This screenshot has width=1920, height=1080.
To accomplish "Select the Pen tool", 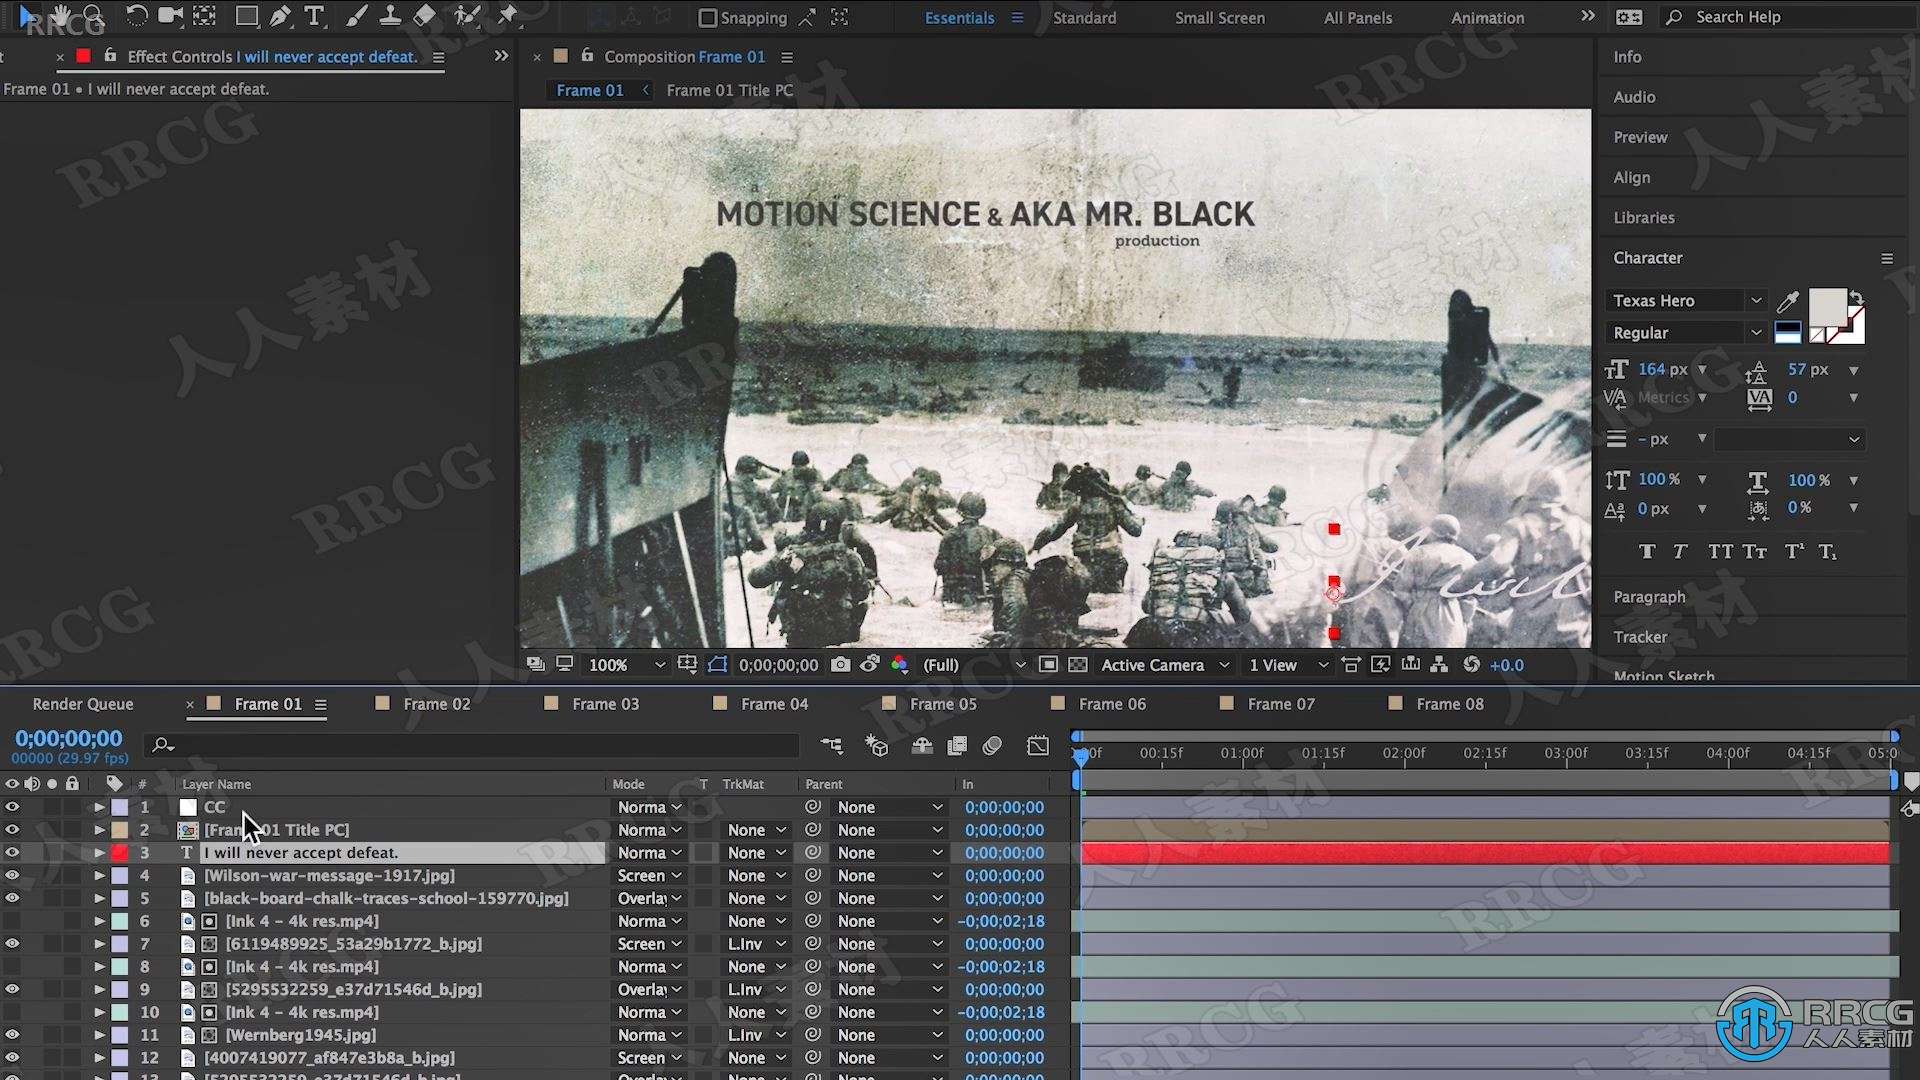I will click(x=281, y=16).
